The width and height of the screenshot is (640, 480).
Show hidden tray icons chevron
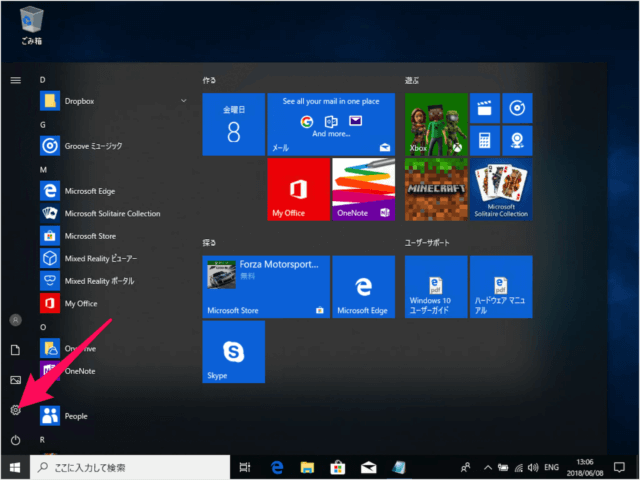coord(488,467)
